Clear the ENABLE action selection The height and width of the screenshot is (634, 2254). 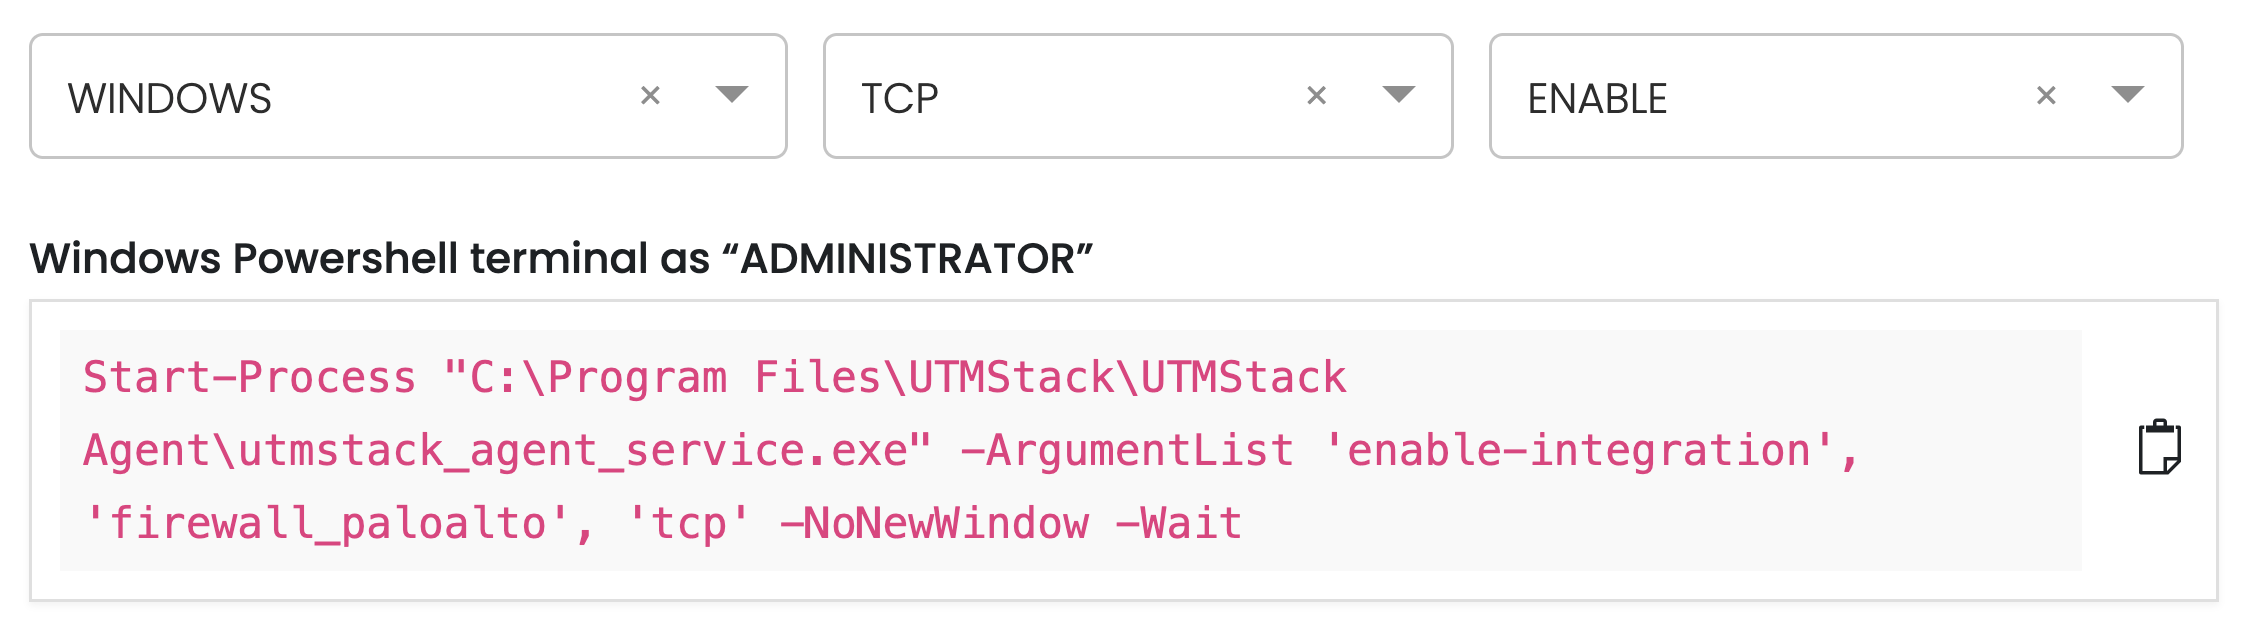(2046, 96)
